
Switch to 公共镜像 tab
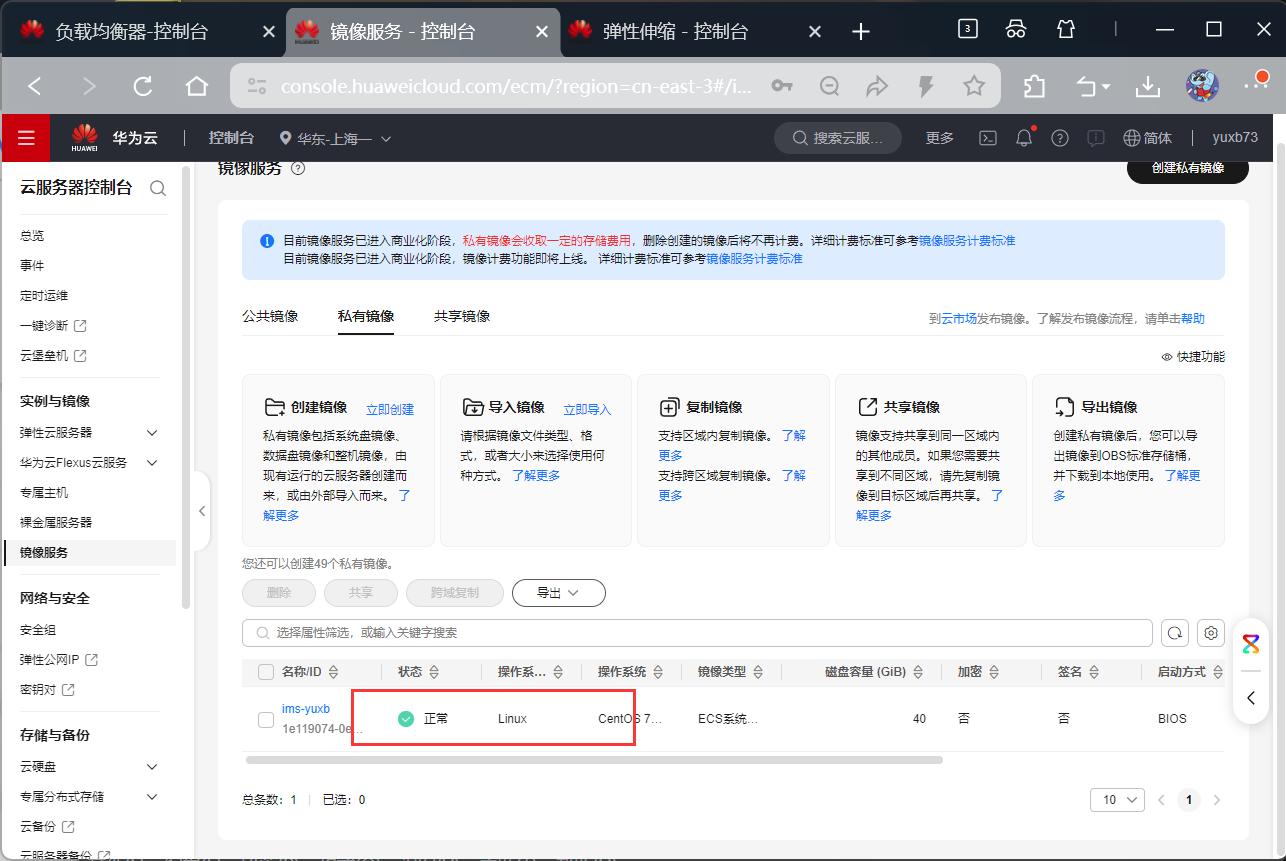(x=270, y=316)
